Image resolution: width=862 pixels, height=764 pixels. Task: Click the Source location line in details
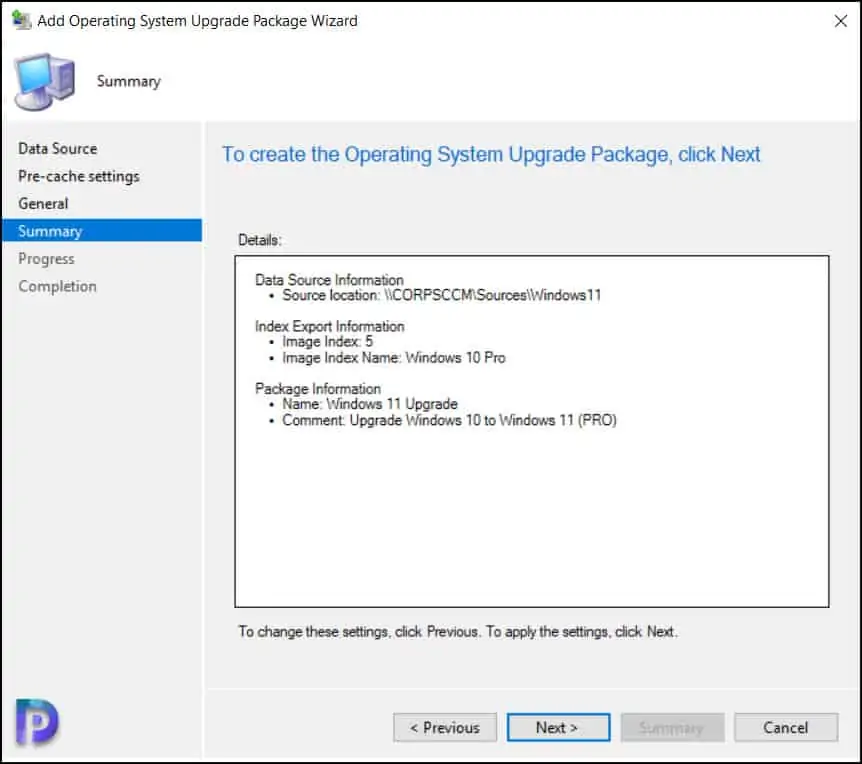click(442, 295)
